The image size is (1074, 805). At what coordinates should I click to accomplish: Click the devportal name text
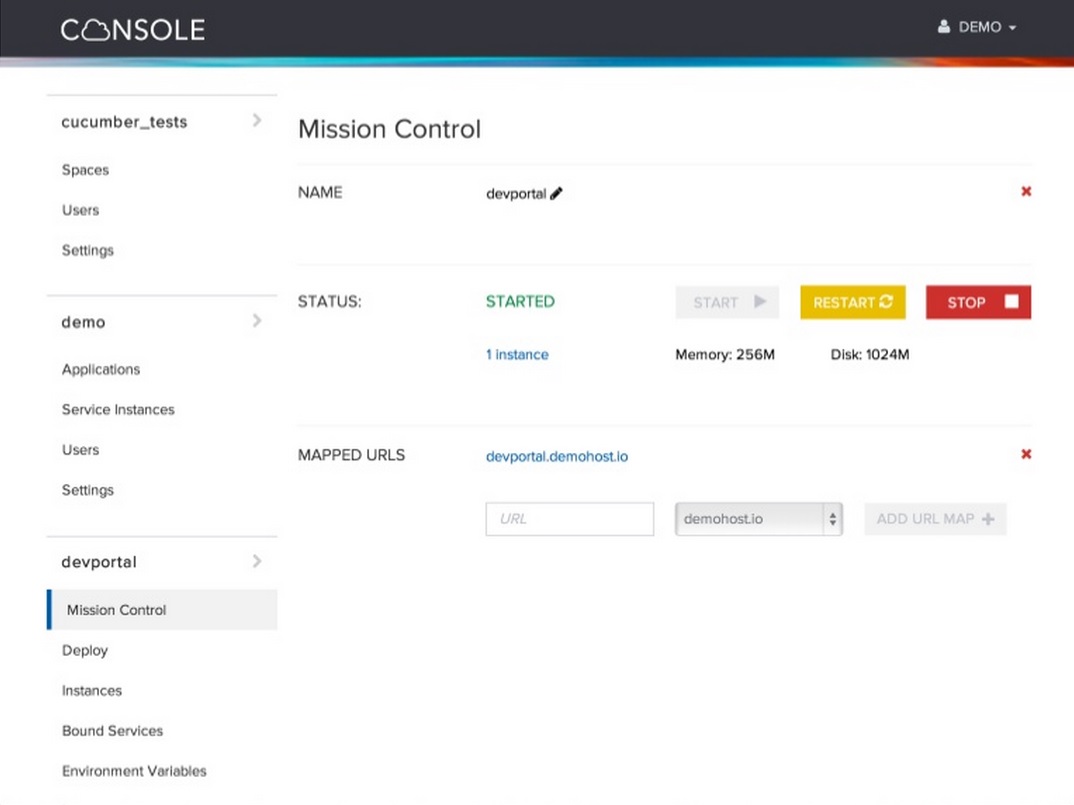[516, 194]
